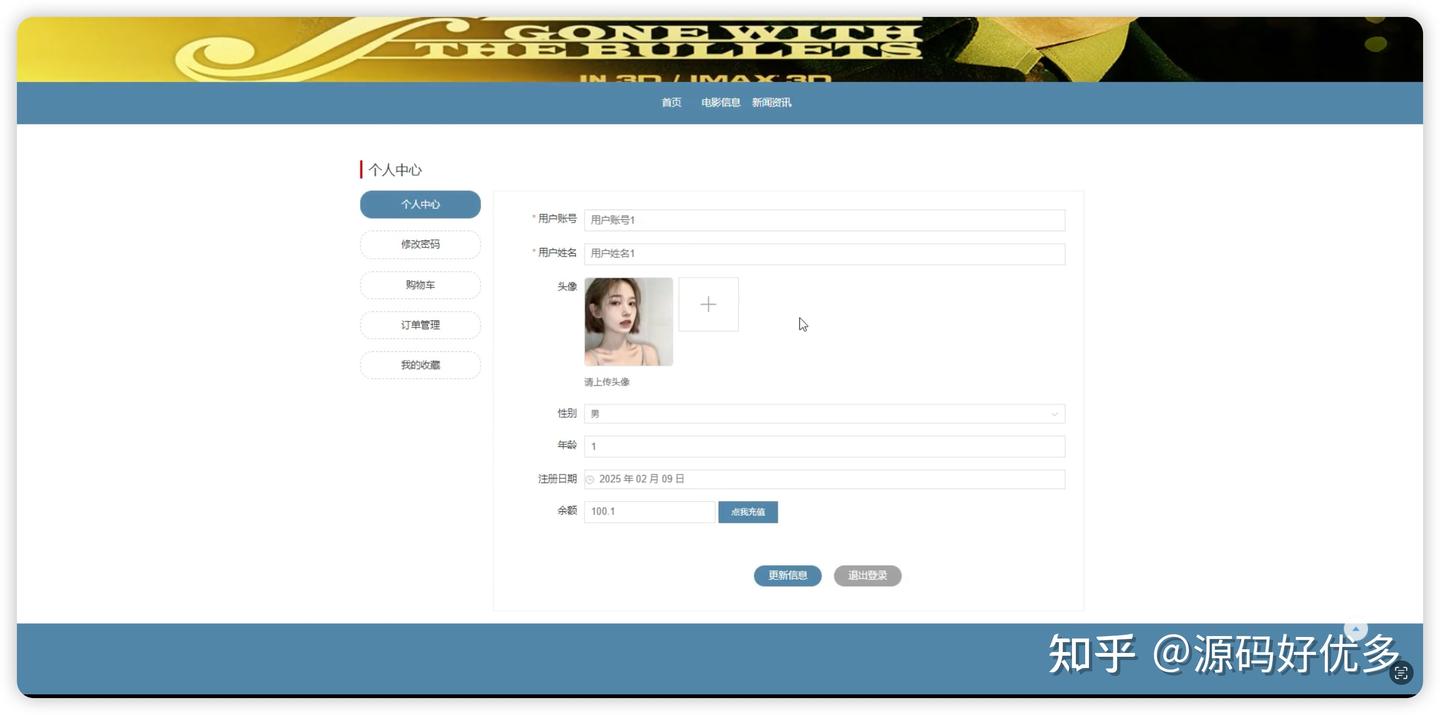Click the dropdown arrow in the 性别 field

(x=1053, y=413)
